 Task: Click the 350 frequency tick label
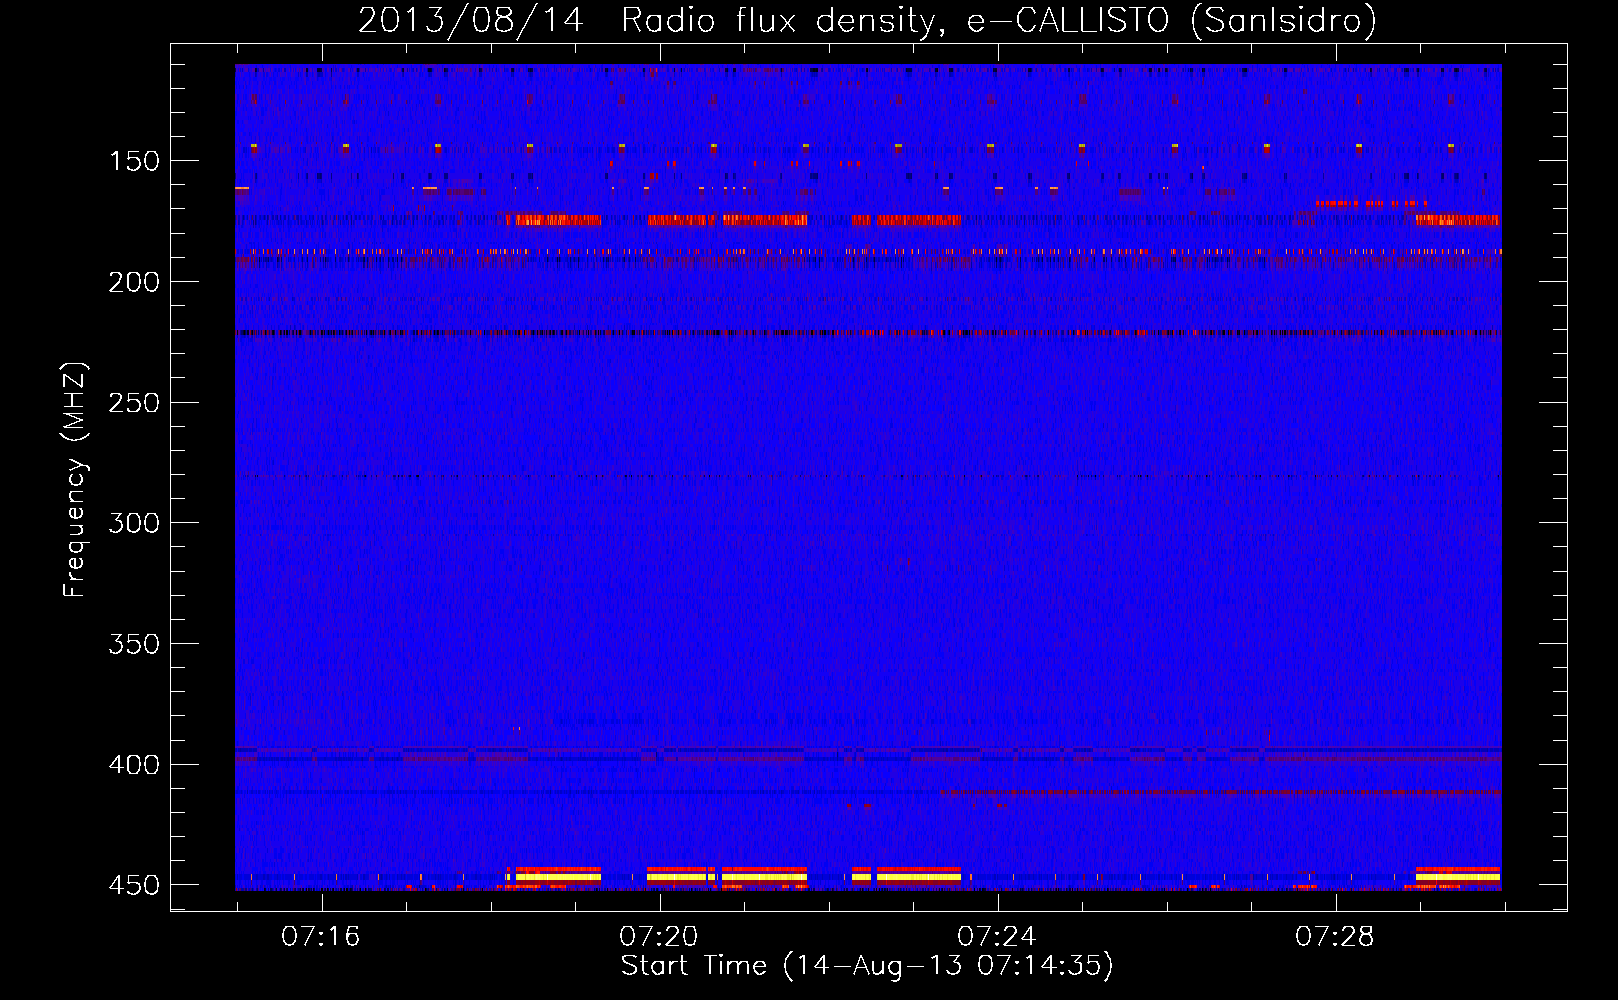[134, 644]
